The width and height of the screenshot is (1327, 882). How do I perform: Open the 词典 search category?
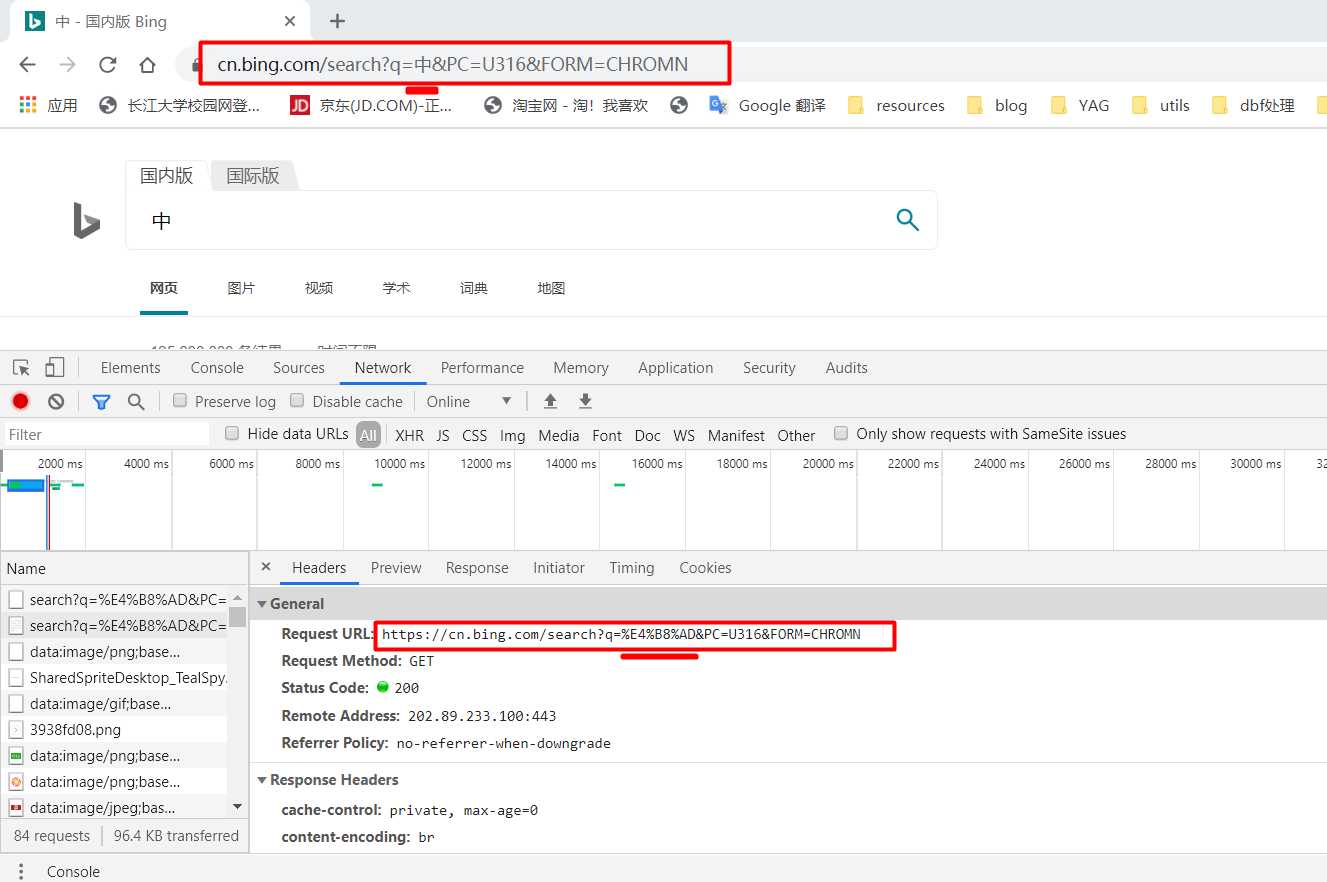[x=474, y=288]
